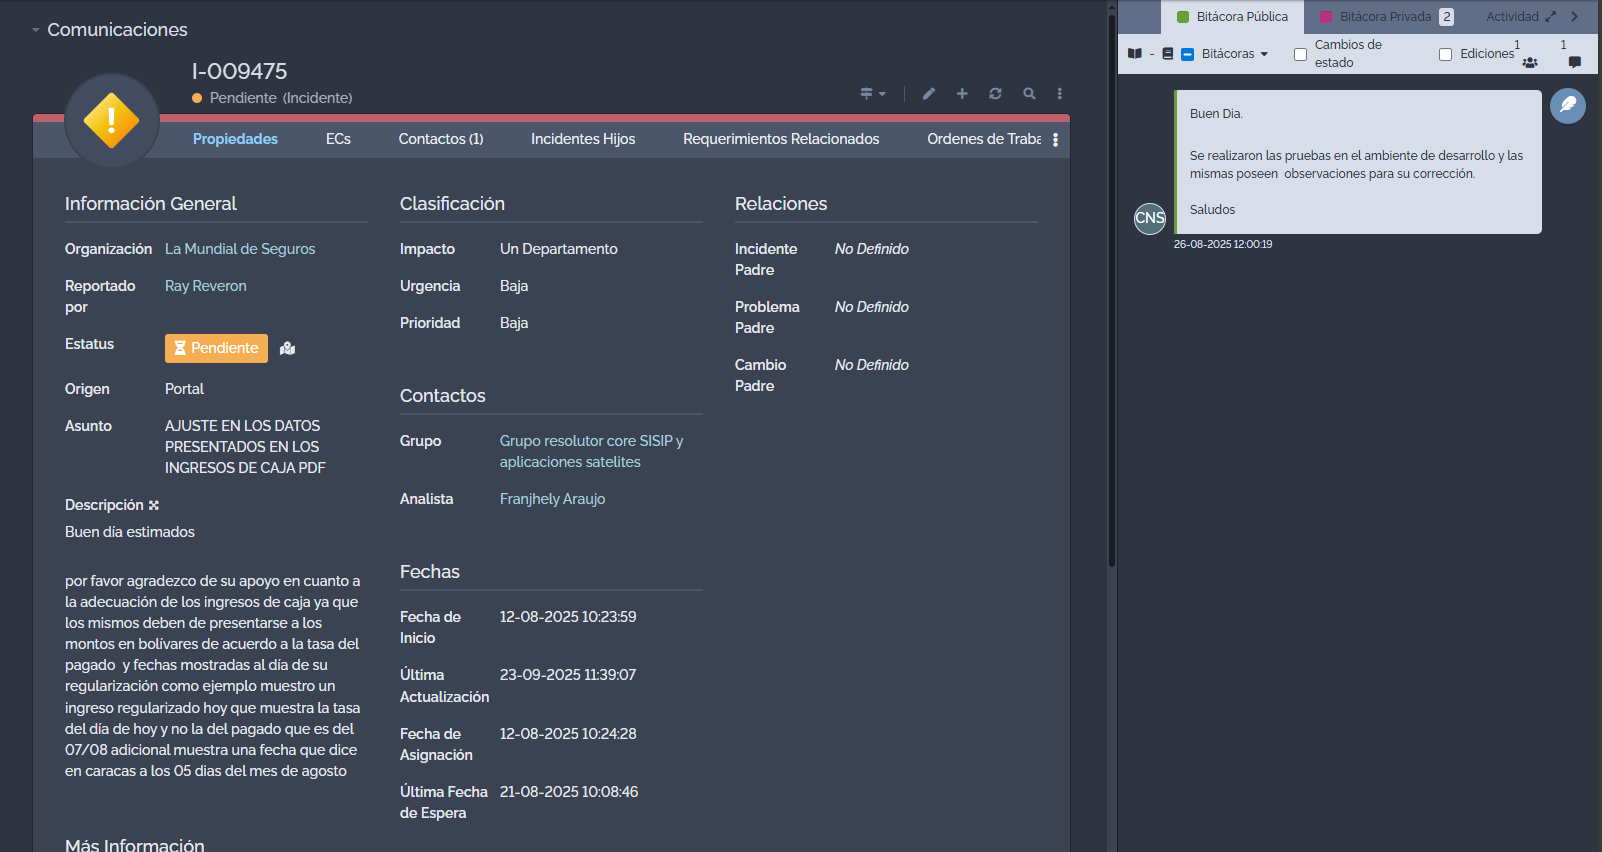The width and height of the screenshot is (1602, 852).
Task: Click the magnifier search icon
Action: pos(1029,94)
